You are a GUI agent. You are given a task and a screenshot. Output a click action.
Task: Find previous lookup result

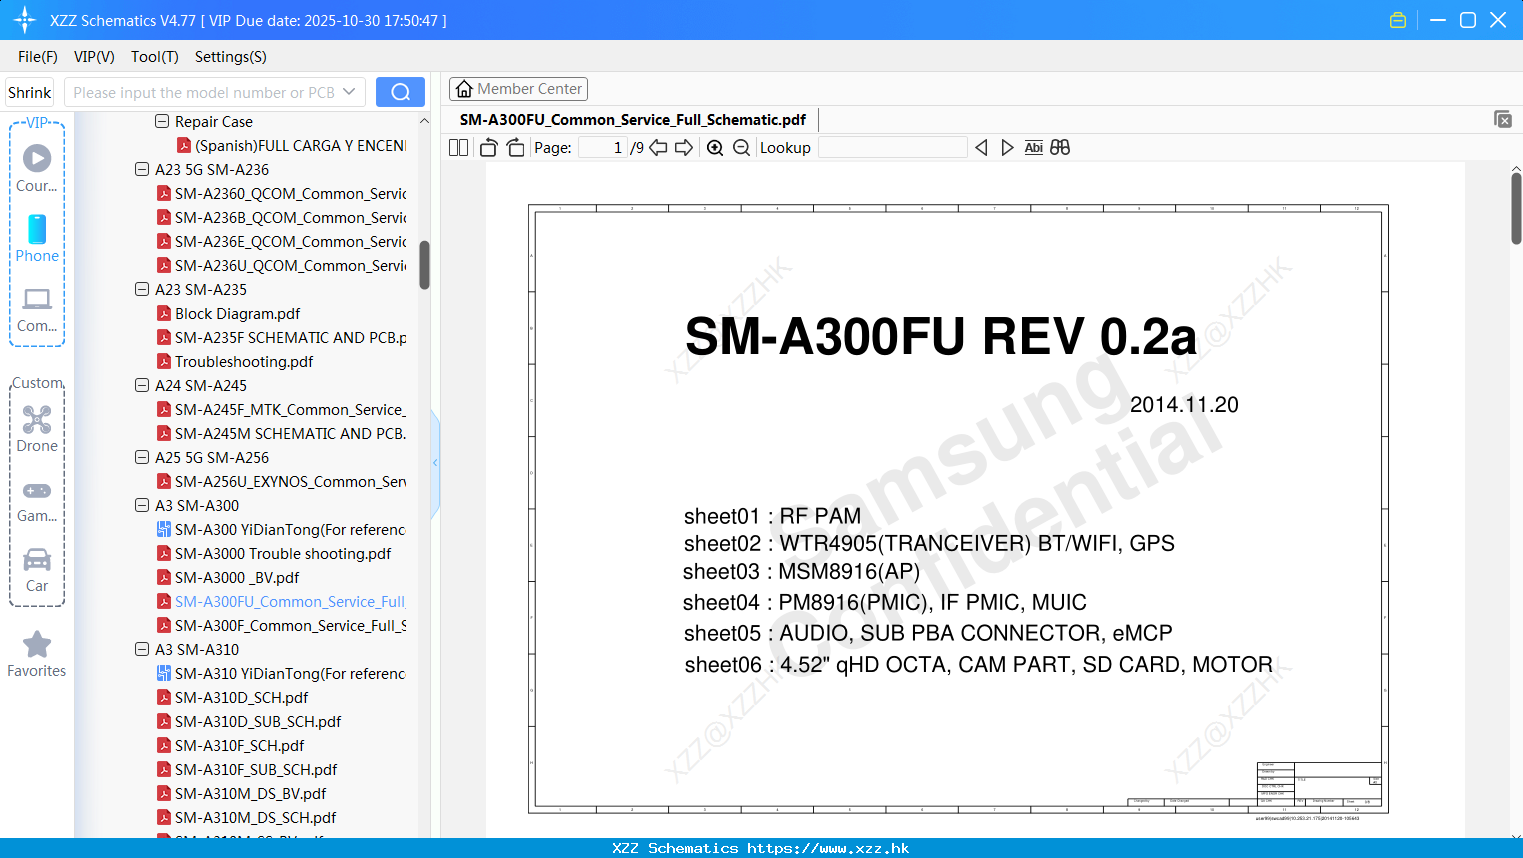point(981,148)
